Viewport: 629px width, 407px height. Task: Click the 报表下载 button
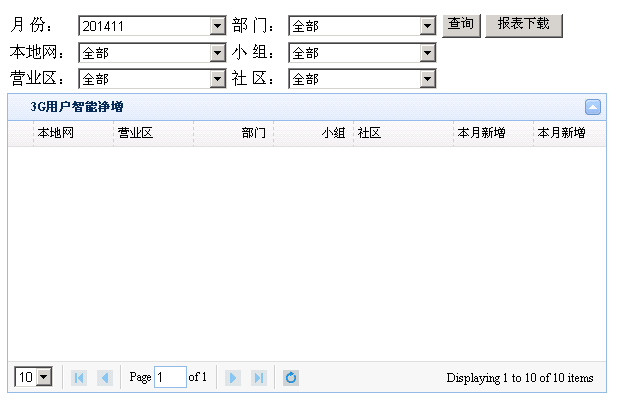[x=524, y=26]
